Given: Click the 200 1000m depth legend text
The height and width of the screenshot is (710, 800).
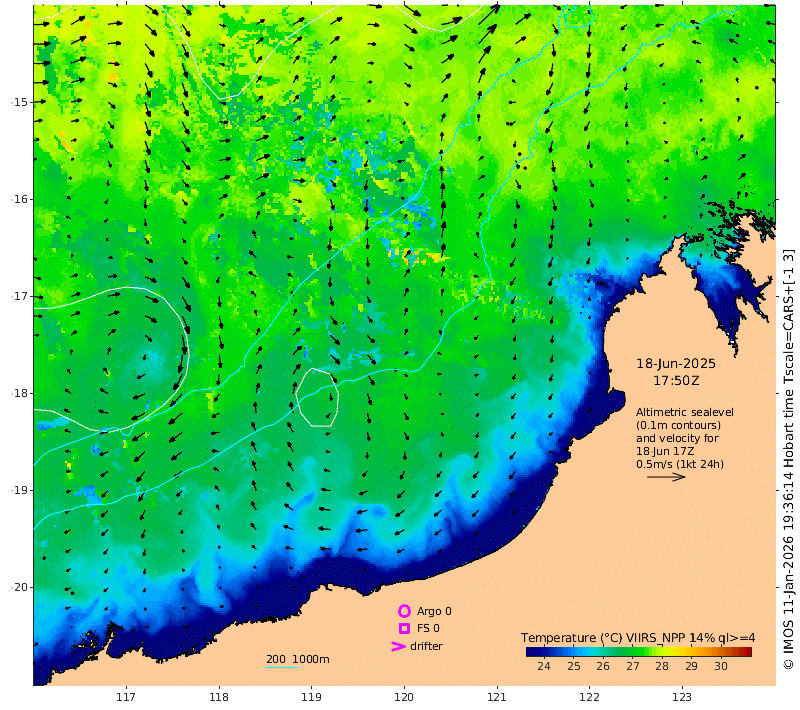Looking at the screenshot, I should (x=297, y=659).
